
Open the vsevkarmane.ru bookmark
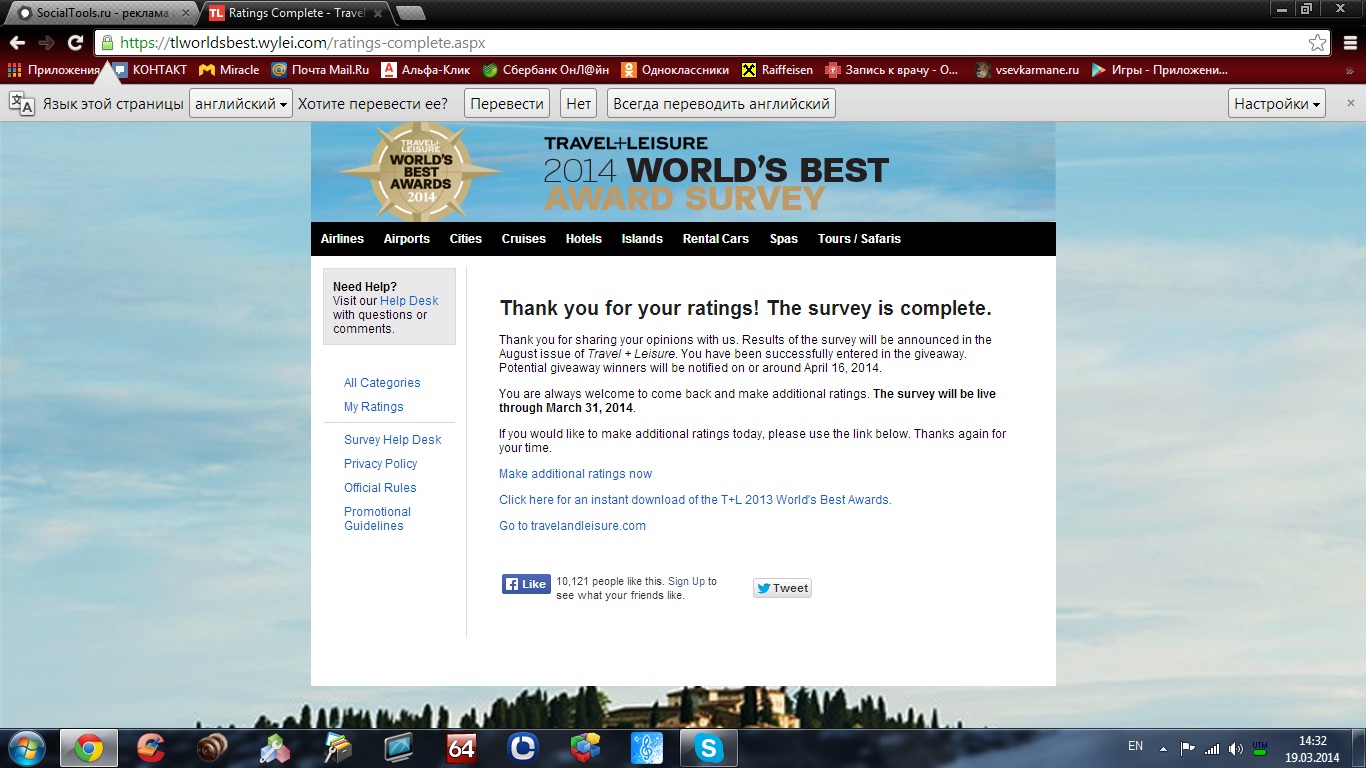(1027, 70)
